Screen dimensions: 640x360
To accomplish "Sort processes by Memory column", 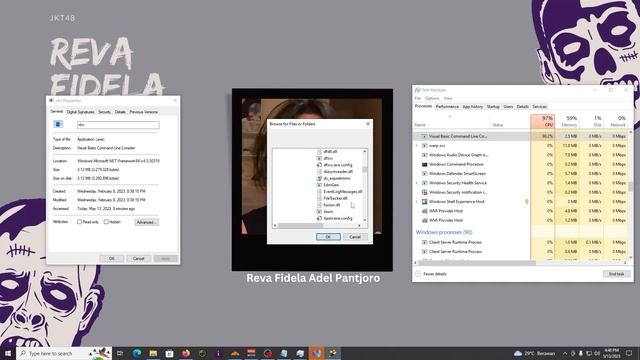I will 568,121.
